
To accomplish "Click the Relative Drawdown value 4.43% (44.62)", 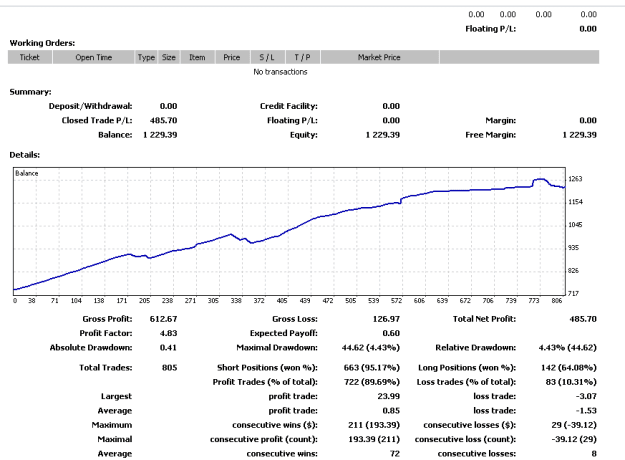I will coord(568,348).
